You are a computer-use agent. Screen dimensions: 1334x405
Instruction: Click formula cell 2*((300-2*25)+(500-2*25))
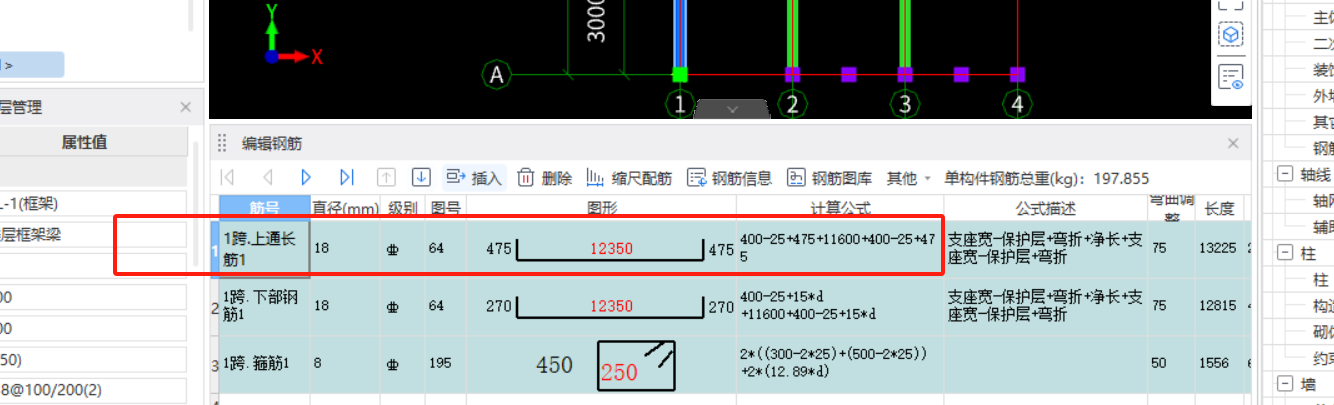840,364
